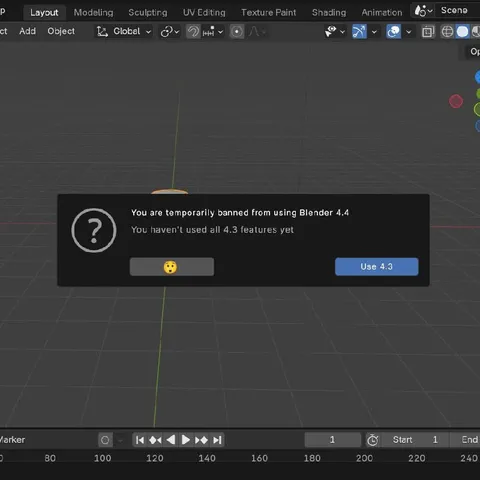480x480 pixels.
Task: Click frame 160 on the timeline ruler
Action: click(259, 458)
